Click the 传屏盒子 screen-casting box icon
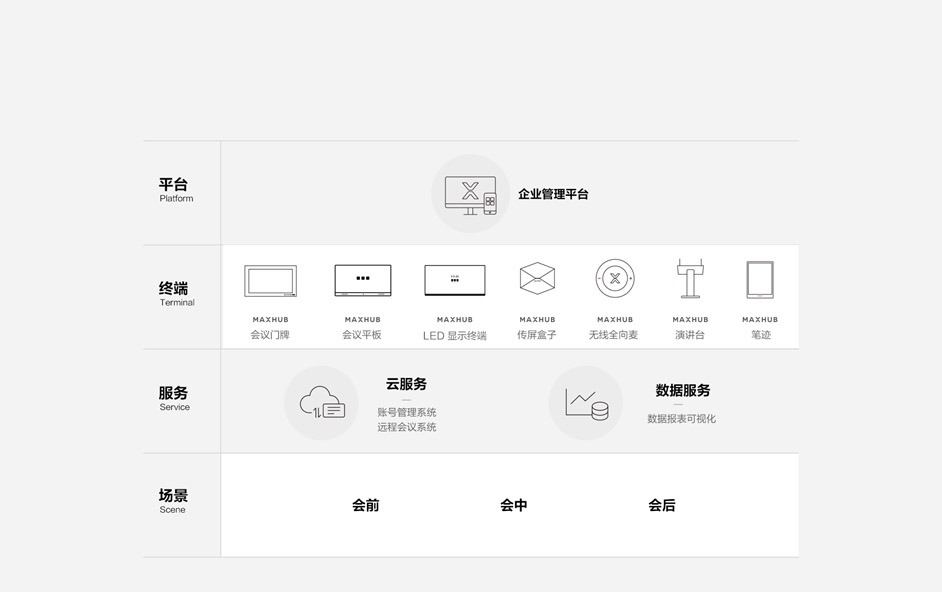This screenshot has height=592, width=942. 537,278
